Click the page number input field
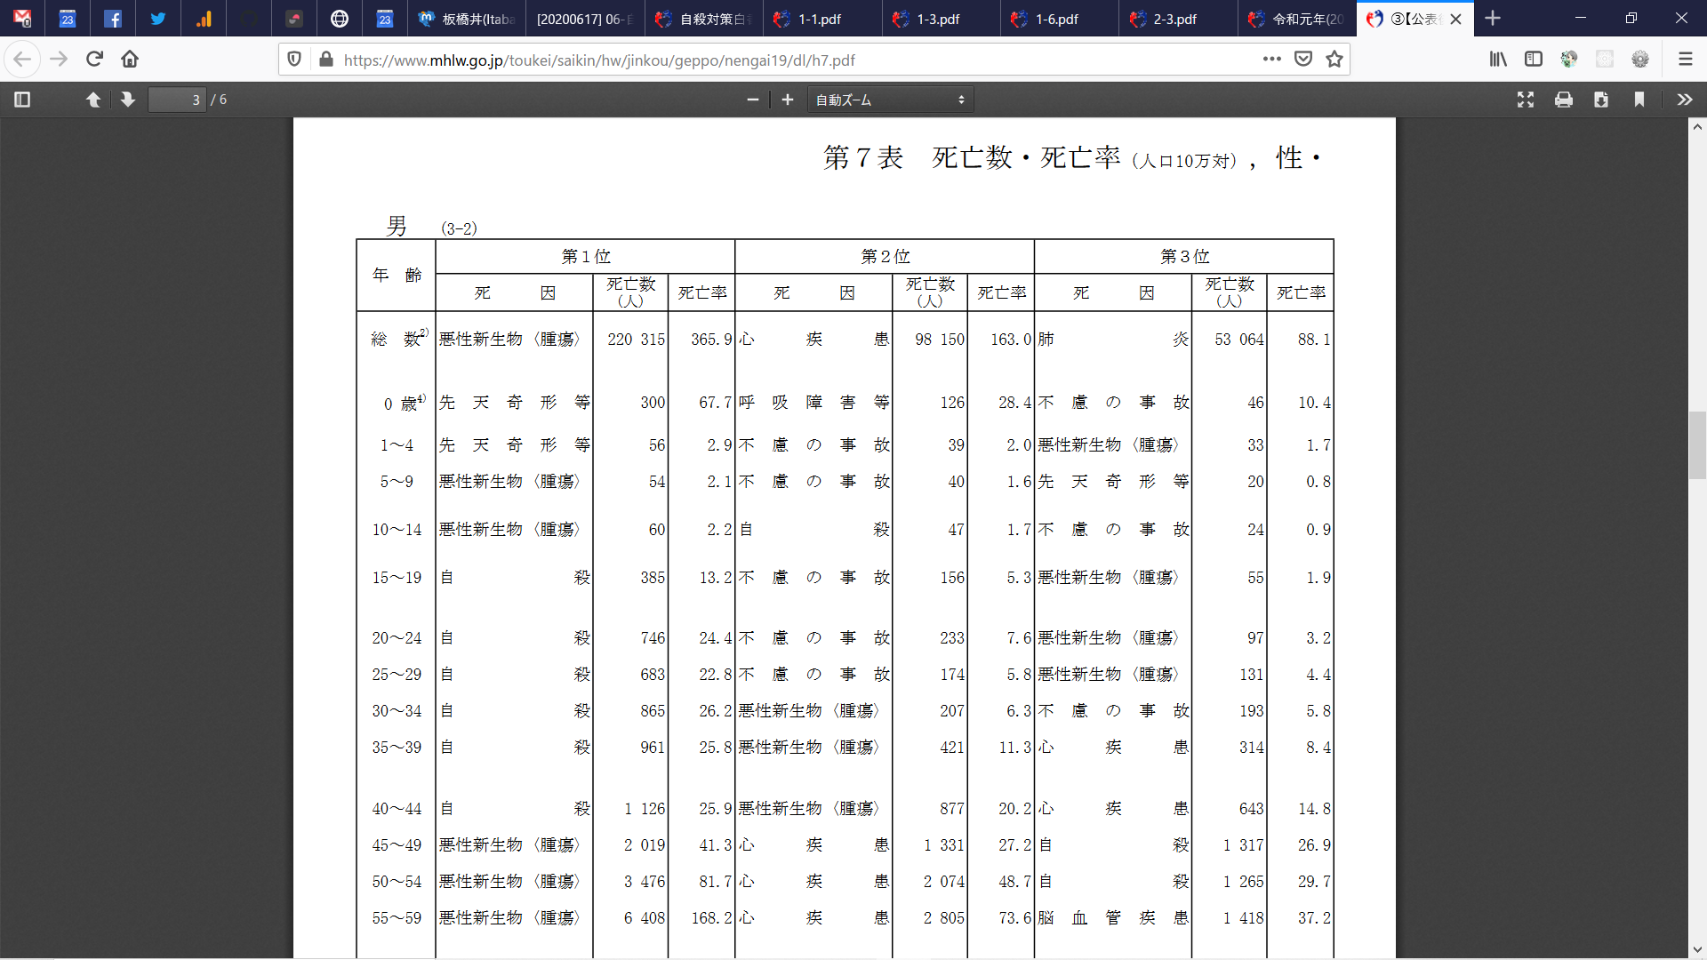 coord(177,100)
